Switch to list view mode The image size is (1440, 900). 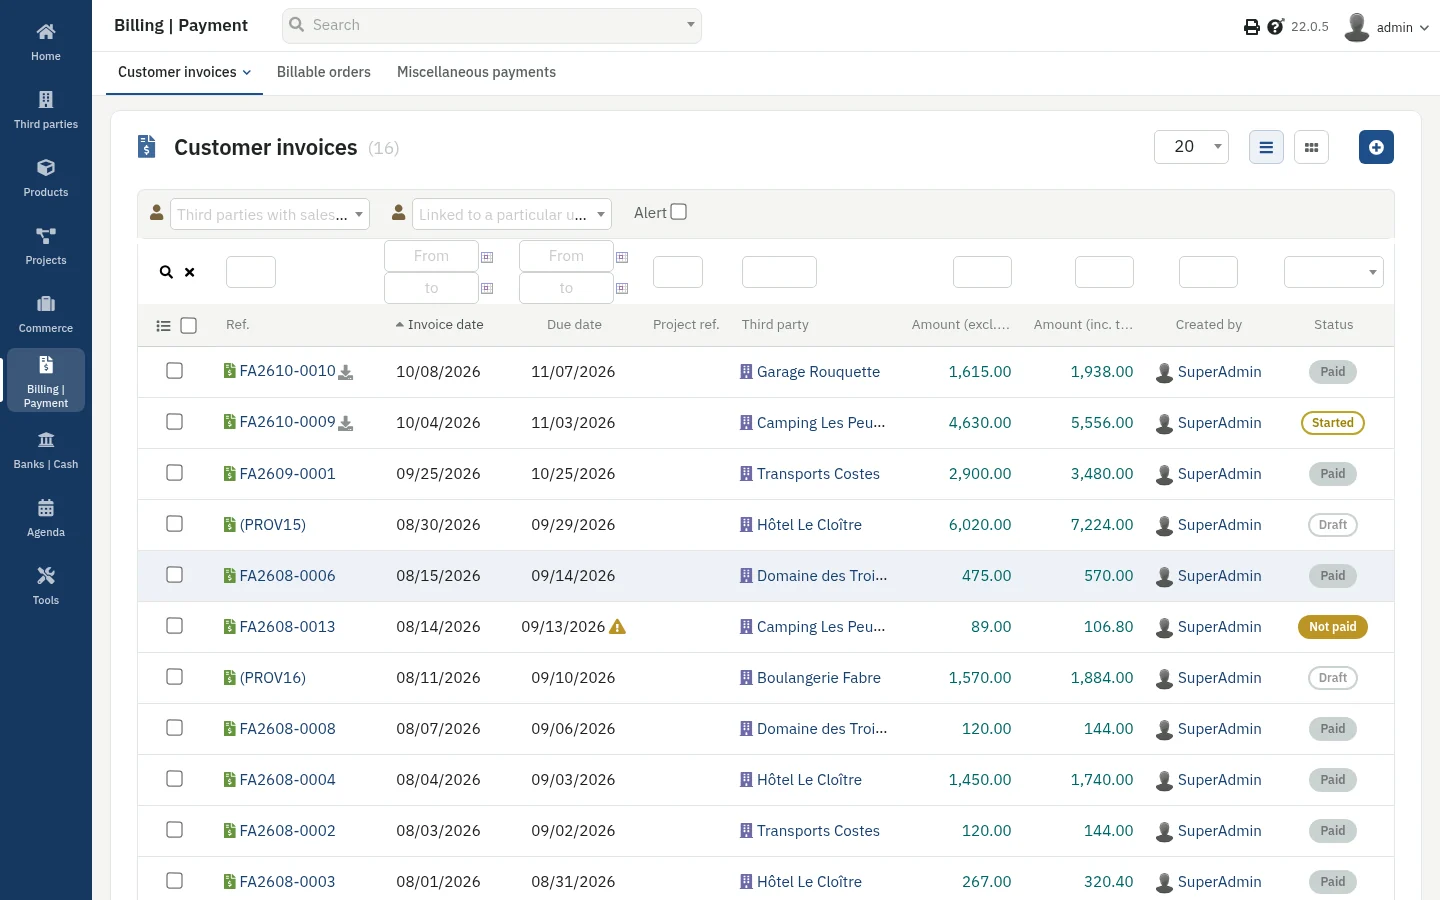pos(1266,147)
